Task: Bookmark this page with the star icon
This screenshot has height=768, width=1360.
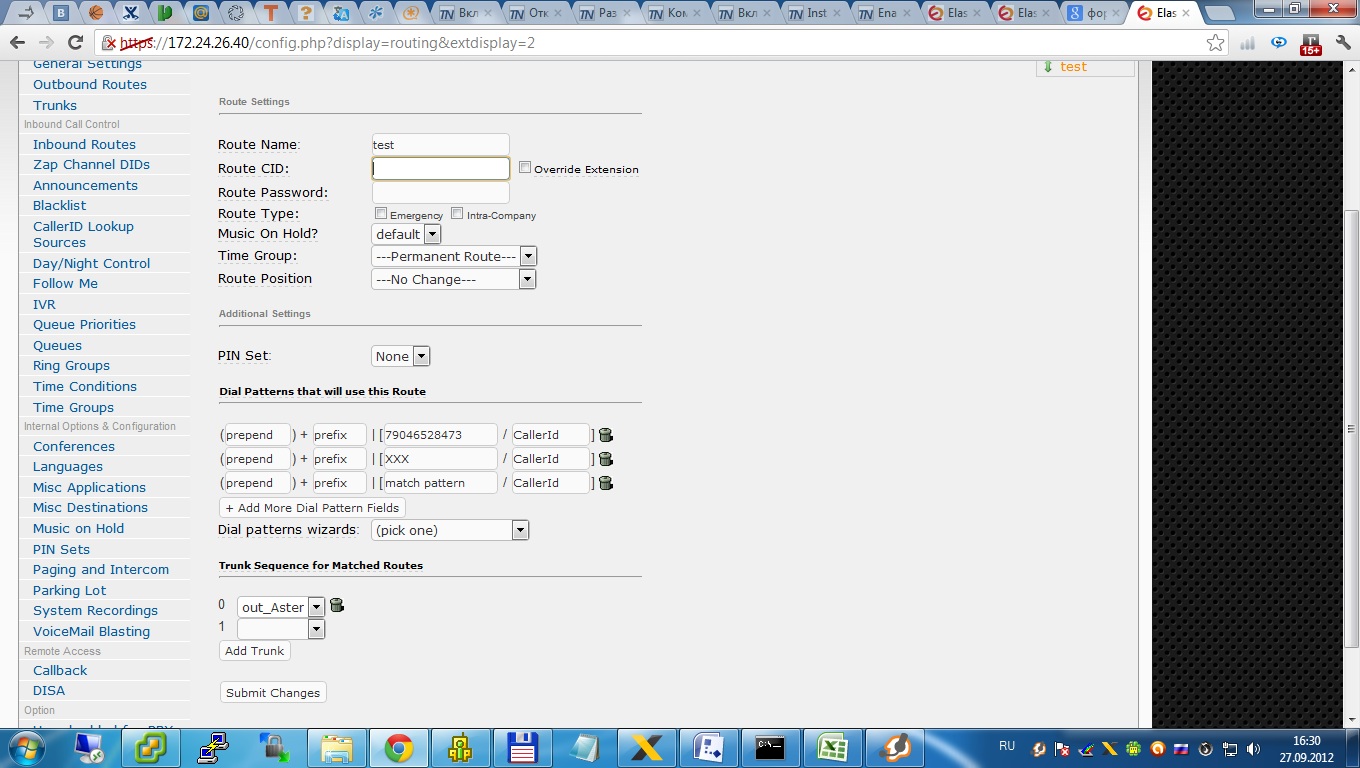Action: (x=1215, y=42)
